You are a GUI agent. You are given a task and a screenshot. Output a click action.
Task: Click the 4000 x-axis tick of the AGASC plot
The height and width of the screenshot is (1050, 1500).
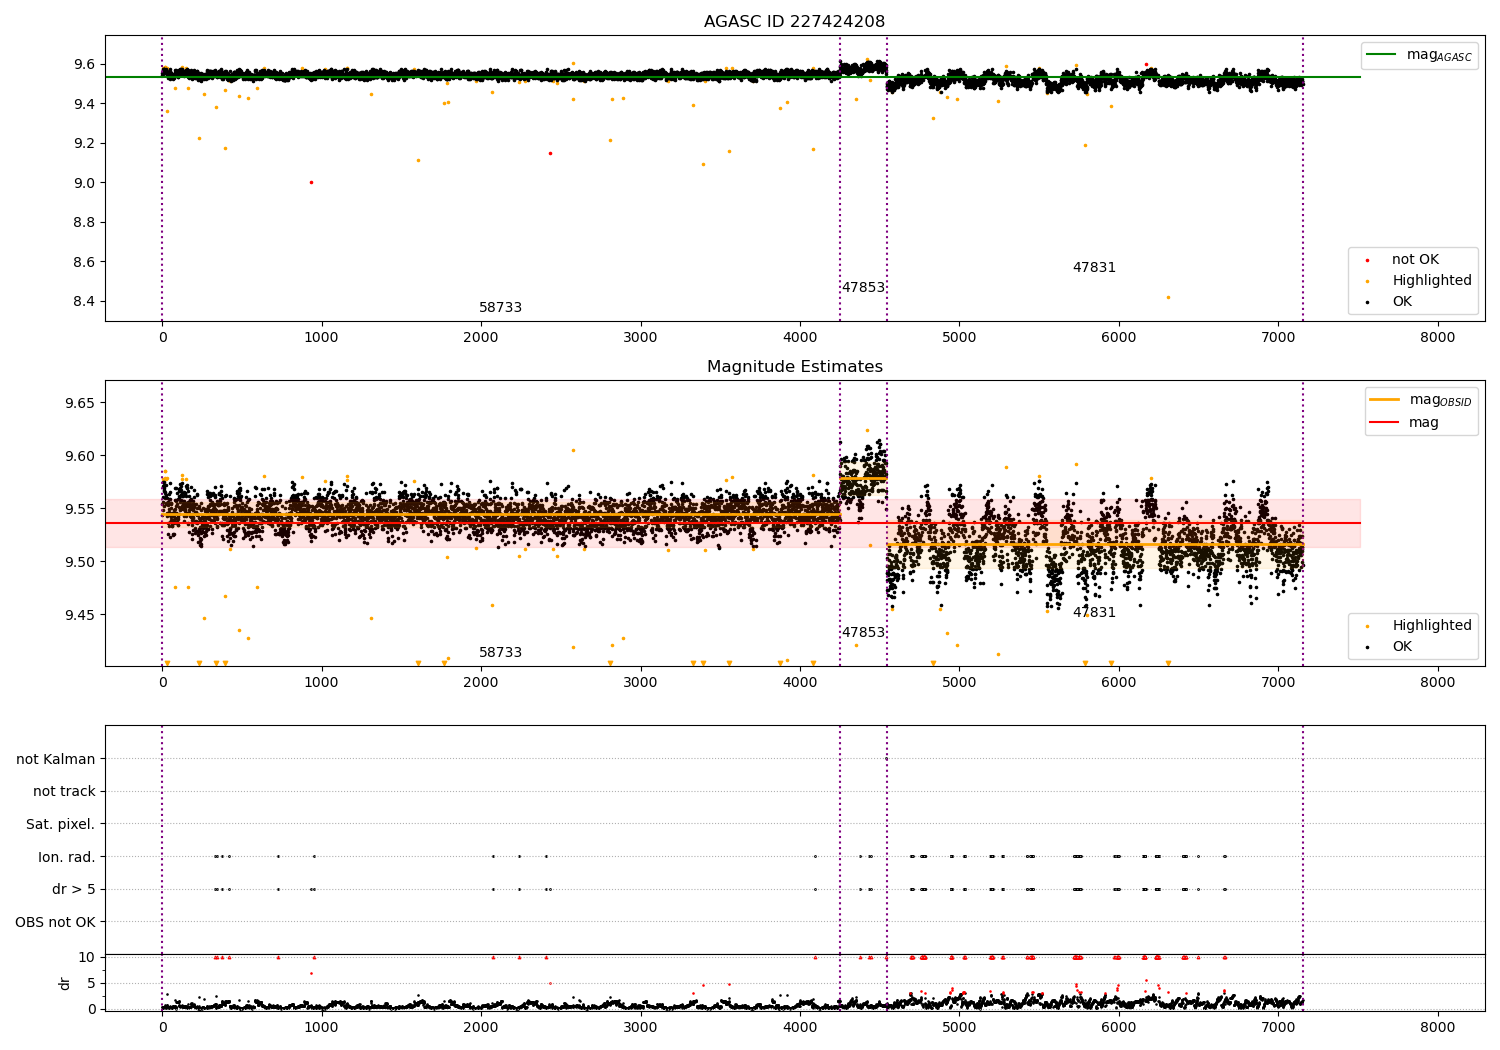pyautogui.click(x=800, y=337)
